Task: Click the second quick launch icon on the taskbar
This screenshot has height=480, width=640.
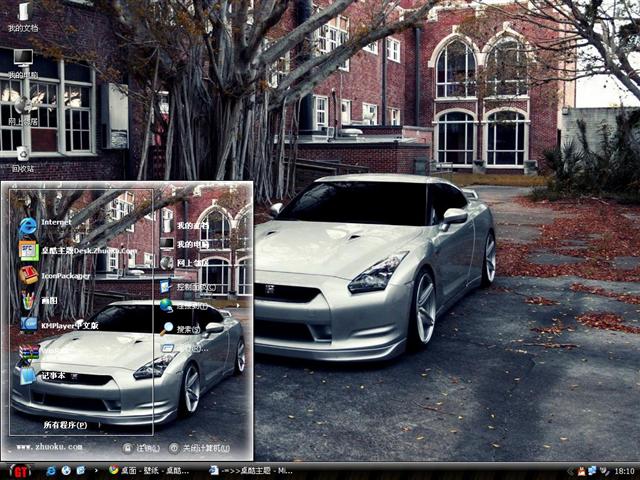Action: pyautogui.click(x=66, y=471)
